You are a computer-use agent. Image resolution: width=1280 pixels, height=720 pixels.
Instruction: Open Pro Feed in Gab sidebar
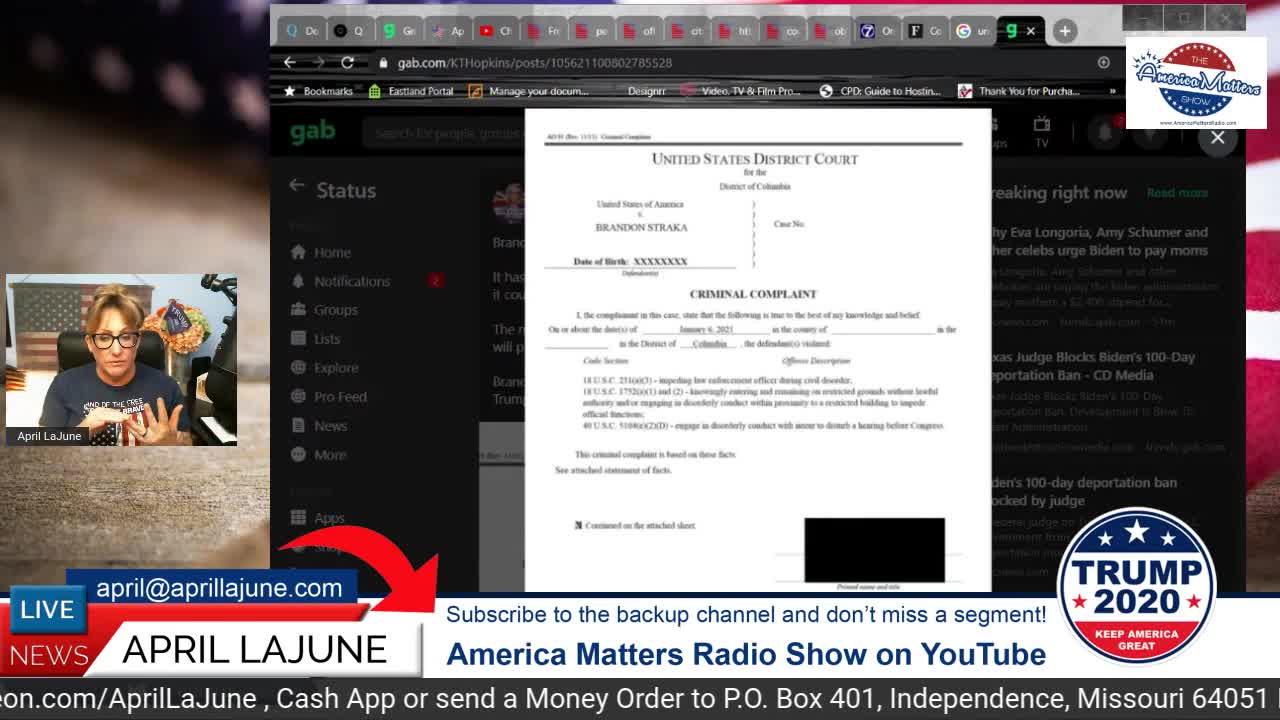[x=329, y=397]
